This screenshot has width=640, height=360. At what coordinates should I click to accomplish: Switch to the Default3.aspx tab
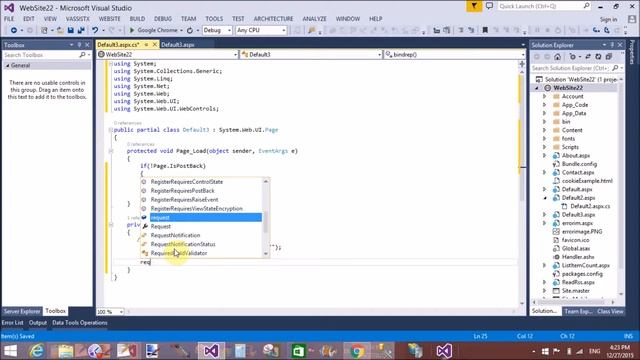(178, 45)
